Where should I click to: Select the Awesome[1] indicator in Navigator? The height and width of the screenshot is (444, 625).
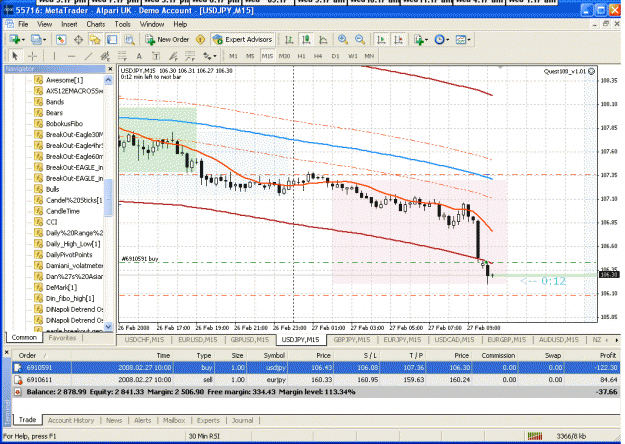(64, 80)
